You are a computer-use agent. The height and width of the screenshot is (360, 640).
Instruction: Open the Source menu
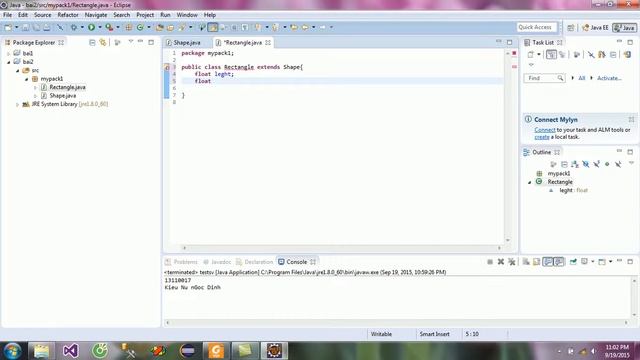point(42,15)
